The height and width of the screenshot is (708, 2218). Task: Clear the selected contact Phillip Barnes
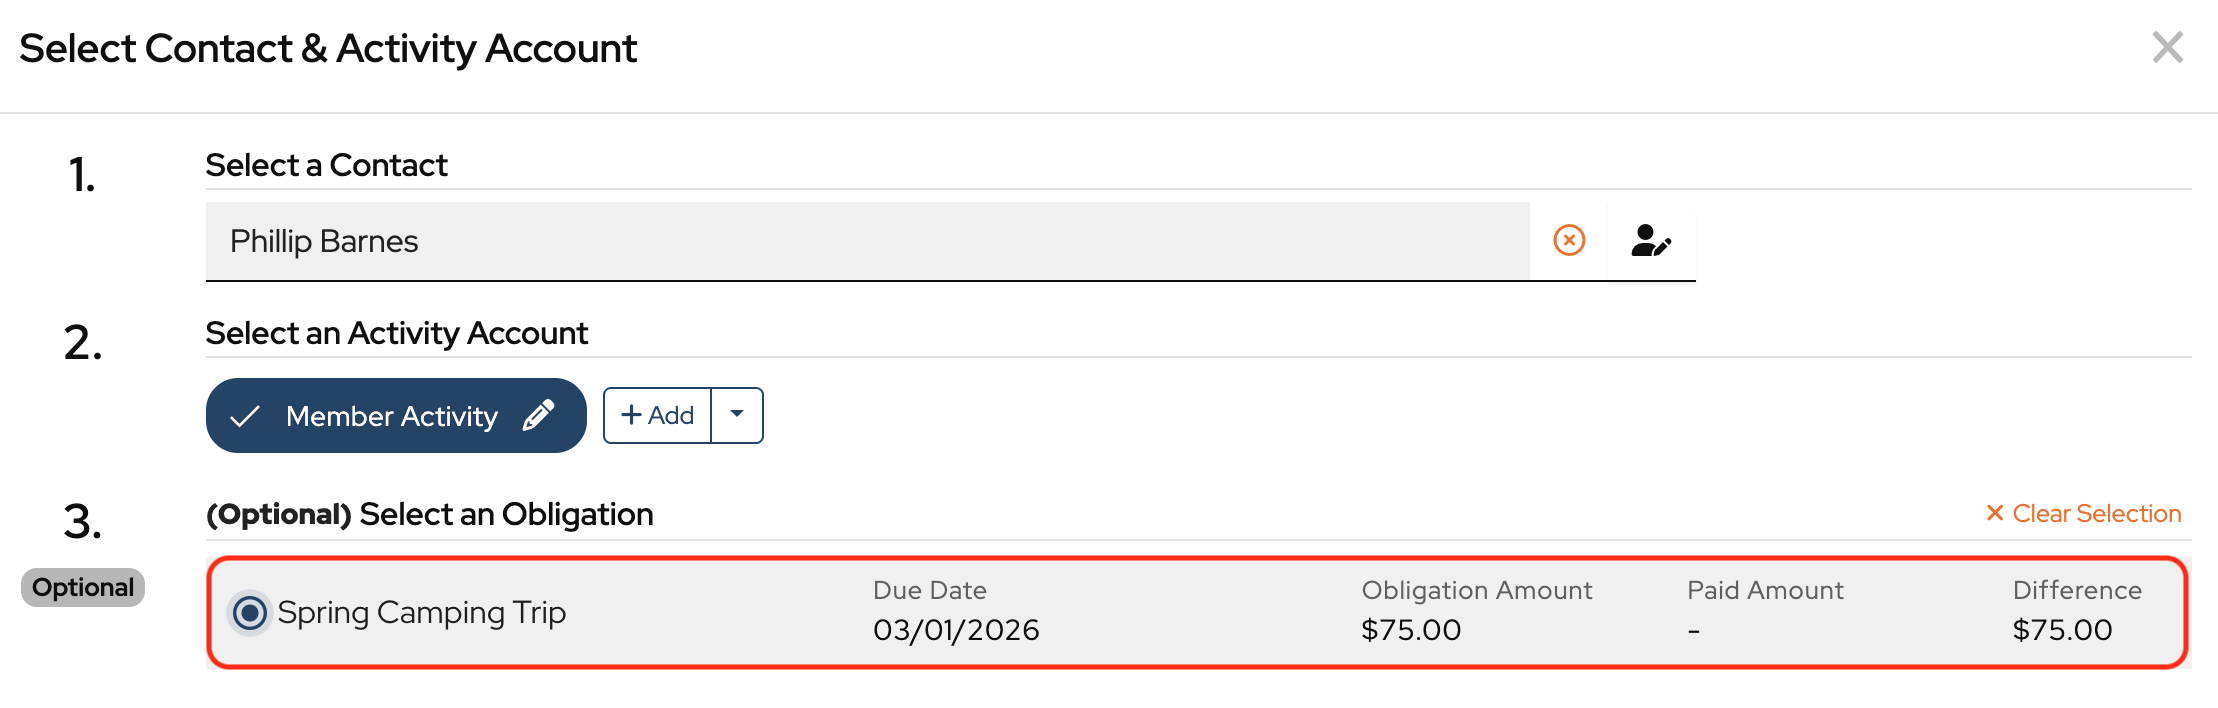tap(1569, 241)
